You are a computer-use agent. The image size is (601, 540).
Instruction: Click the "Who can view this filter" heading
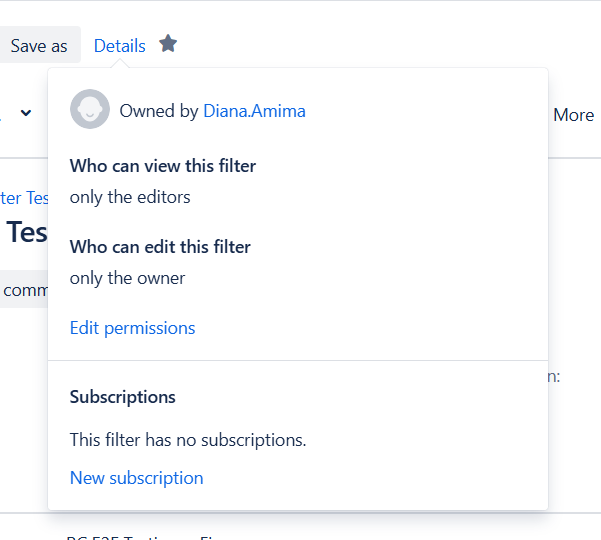(x=163, y=166)
